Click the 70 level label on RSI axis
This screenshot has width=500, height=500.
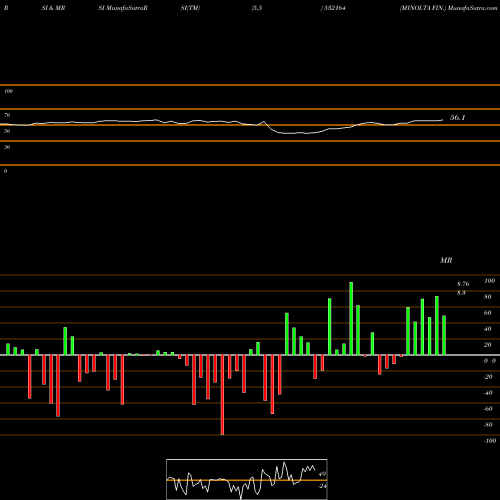coord(7,115)
